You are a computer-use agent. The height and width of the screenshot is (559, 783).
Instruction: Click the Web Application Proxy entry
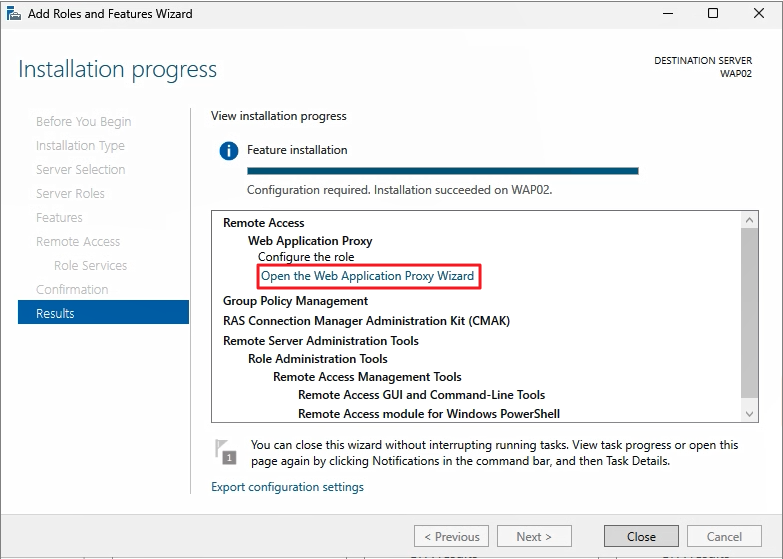click(x=310, y=241)
